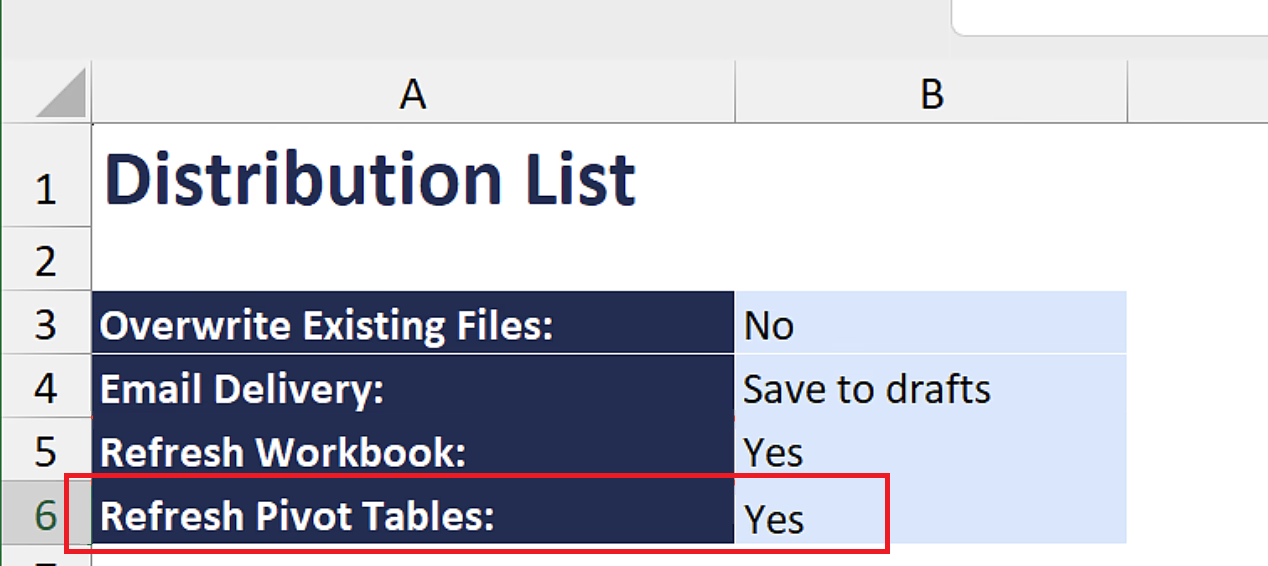Select row 5 header
Image resolution: width=1268 pixels, height=566 pixels.
tap(47, 449)
